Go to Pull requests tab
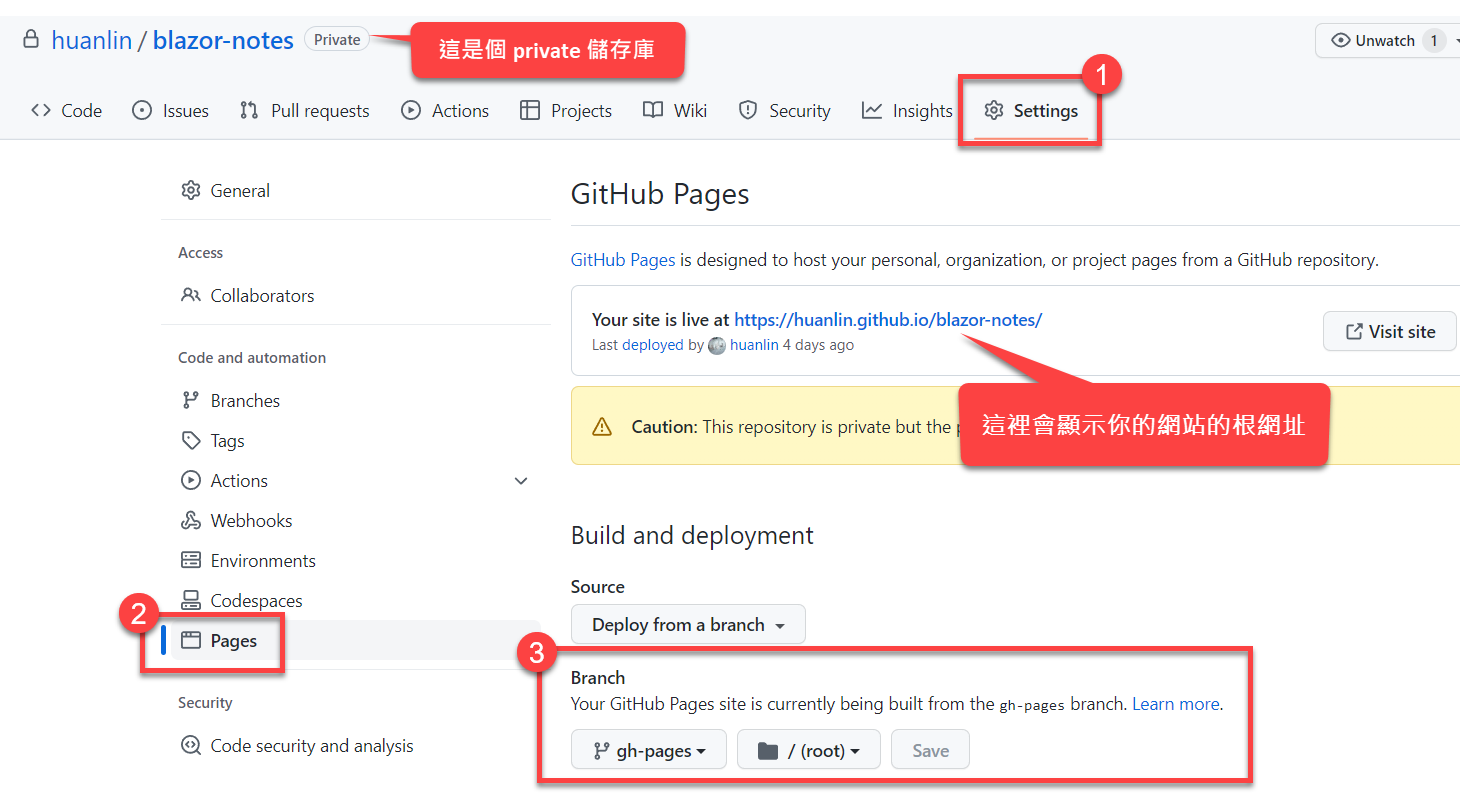Image resolution: width=1460 pixels, height=798 pixels. tap(304, 111)
